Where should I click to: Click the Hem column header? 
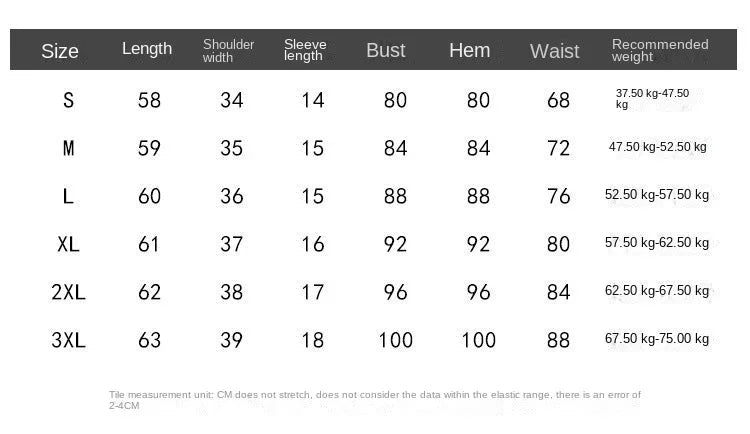[x=469, y=50]
